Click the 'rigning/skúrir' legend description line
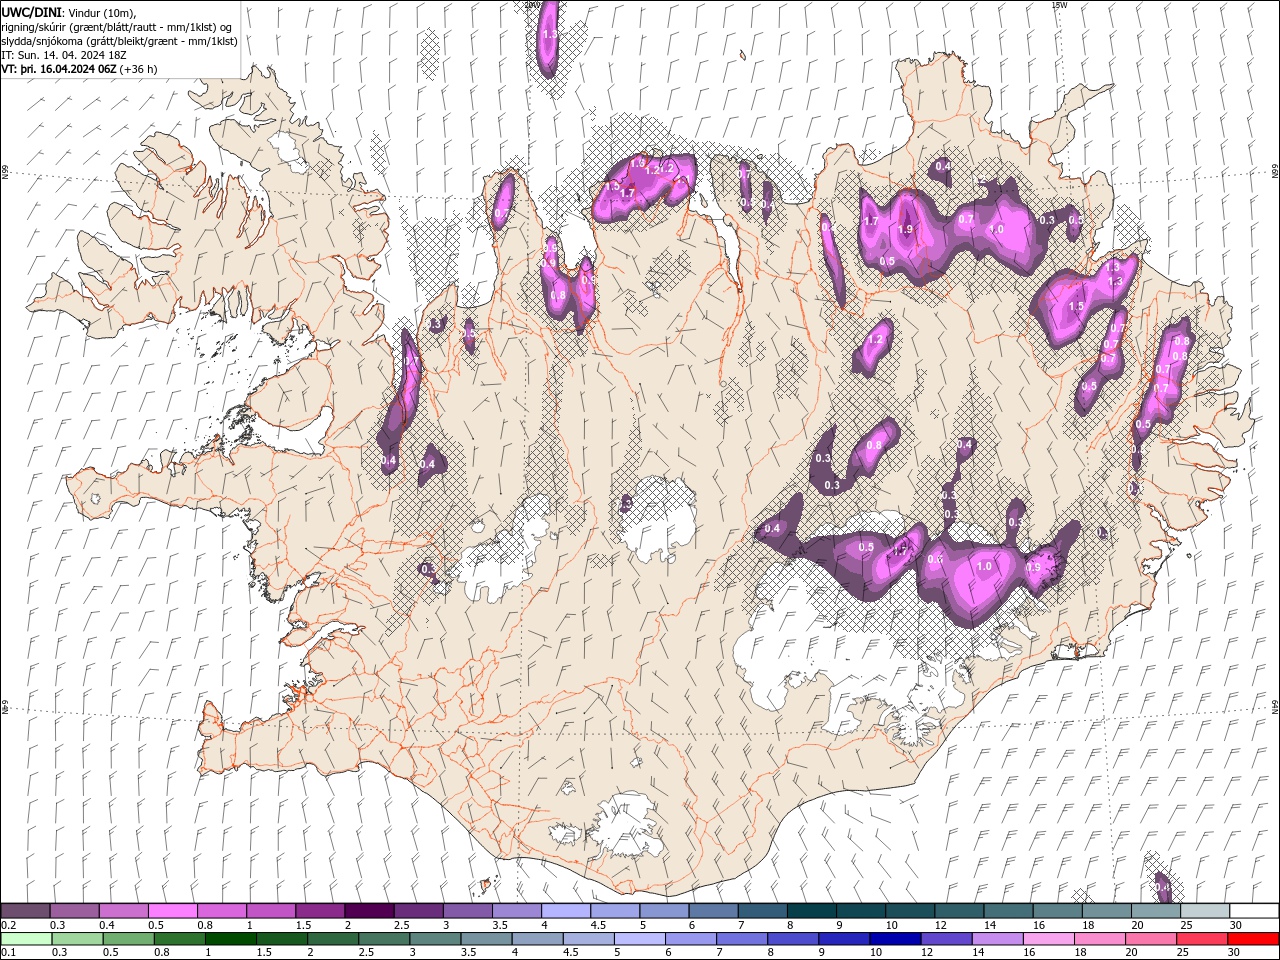 (x=116, y=26)
